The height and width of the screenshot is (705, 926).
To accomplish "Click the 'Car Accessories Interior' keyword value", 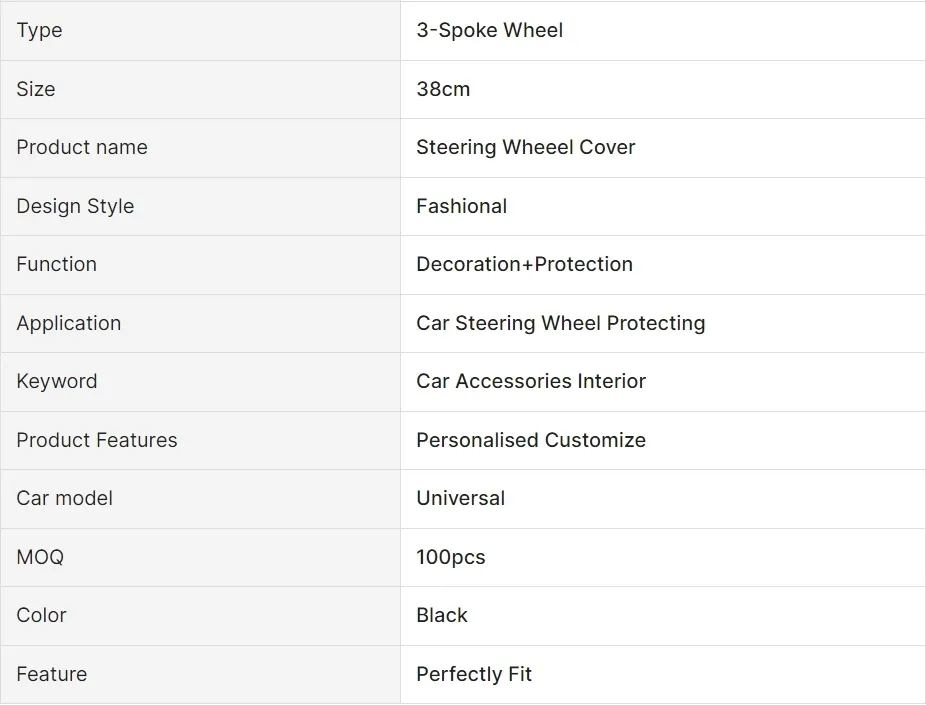I will coord(531,381).
